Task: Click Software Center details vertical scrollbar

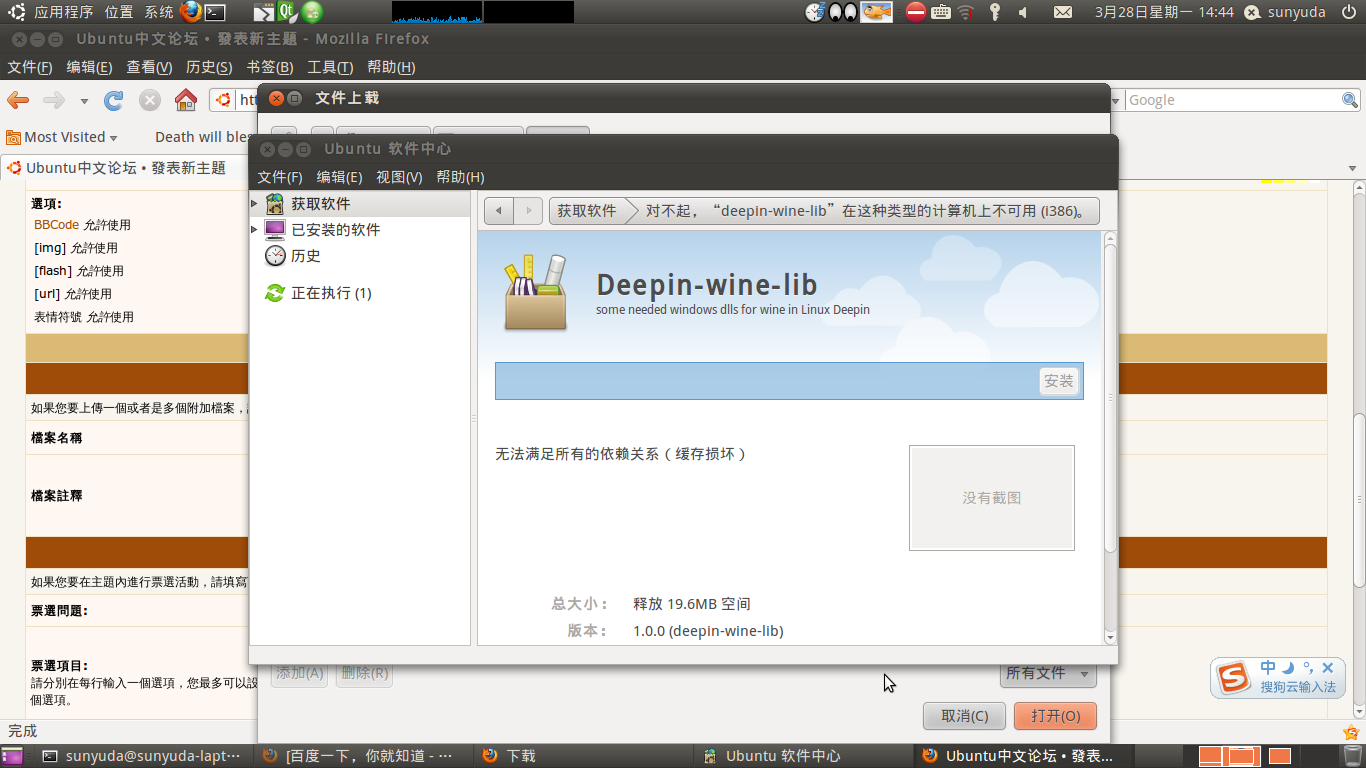Action: click(1110, 400)
